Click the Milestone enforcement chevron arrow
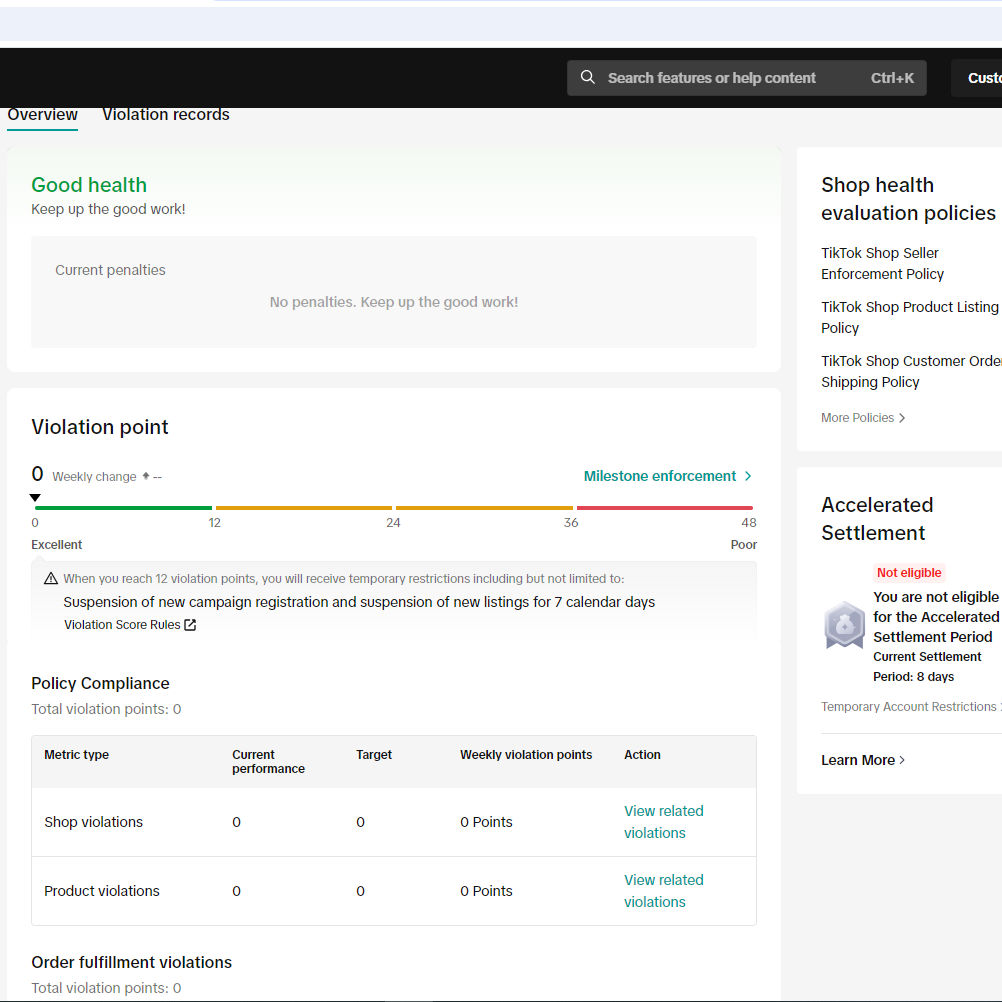The image size is (1002, 1002). point(748,476)
